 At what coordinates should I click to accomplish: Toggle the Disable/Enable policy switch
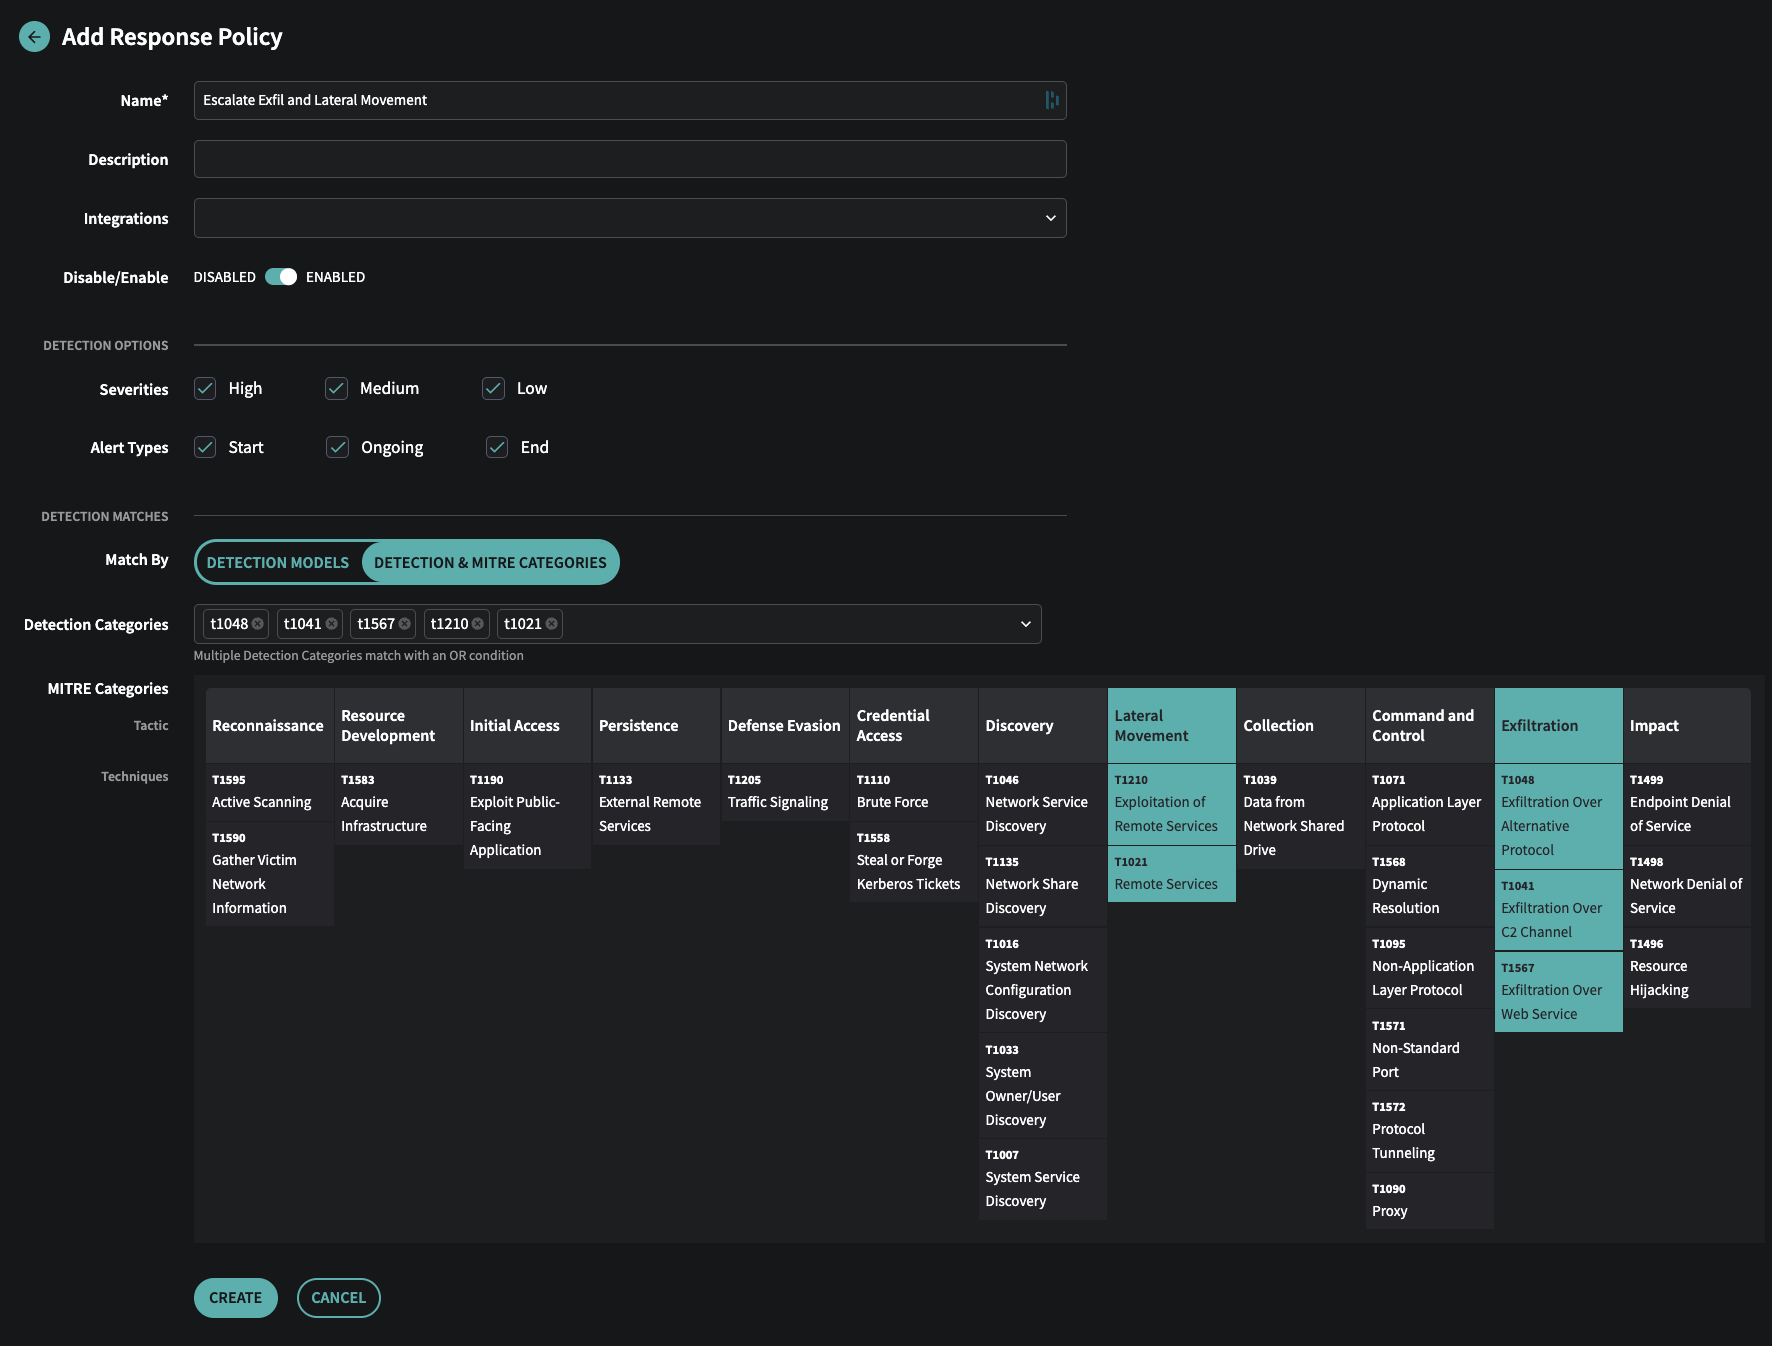pyautogui.click(x=281, y=277)
